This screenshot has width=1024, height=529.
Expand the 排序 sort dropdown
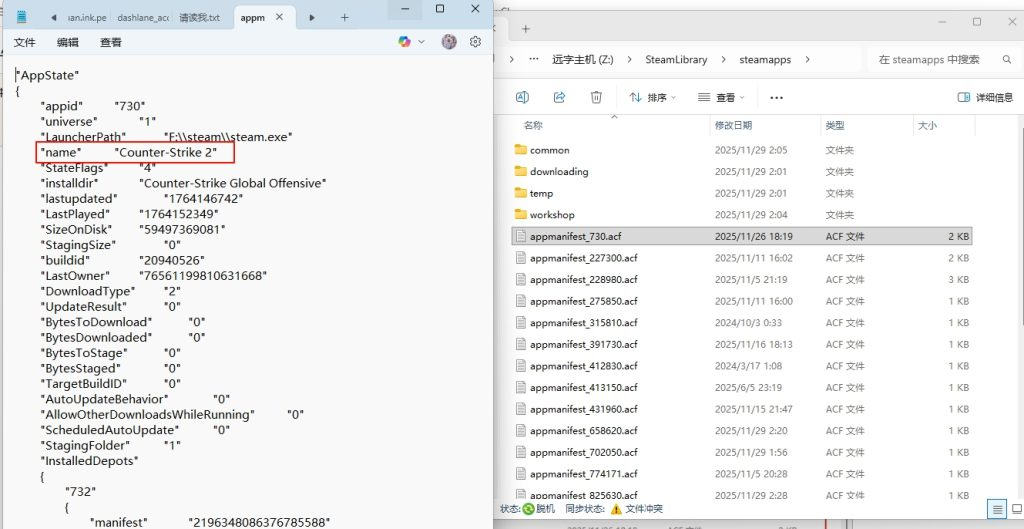pyautogui.click(x=652, y=97)
